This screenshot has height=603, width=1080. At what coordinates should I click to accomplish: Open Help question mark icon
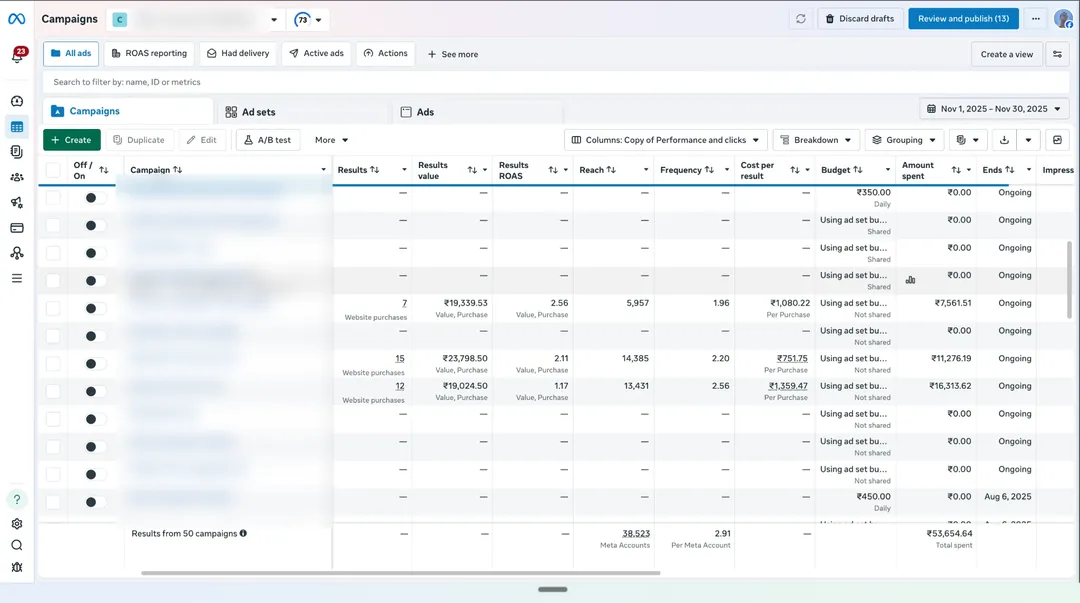coord(17,499)
